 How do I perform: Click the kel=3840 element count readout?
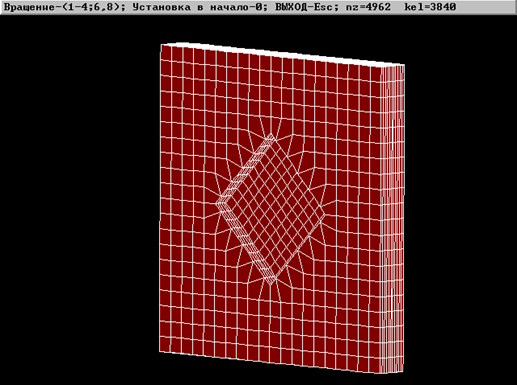point(430,7)
